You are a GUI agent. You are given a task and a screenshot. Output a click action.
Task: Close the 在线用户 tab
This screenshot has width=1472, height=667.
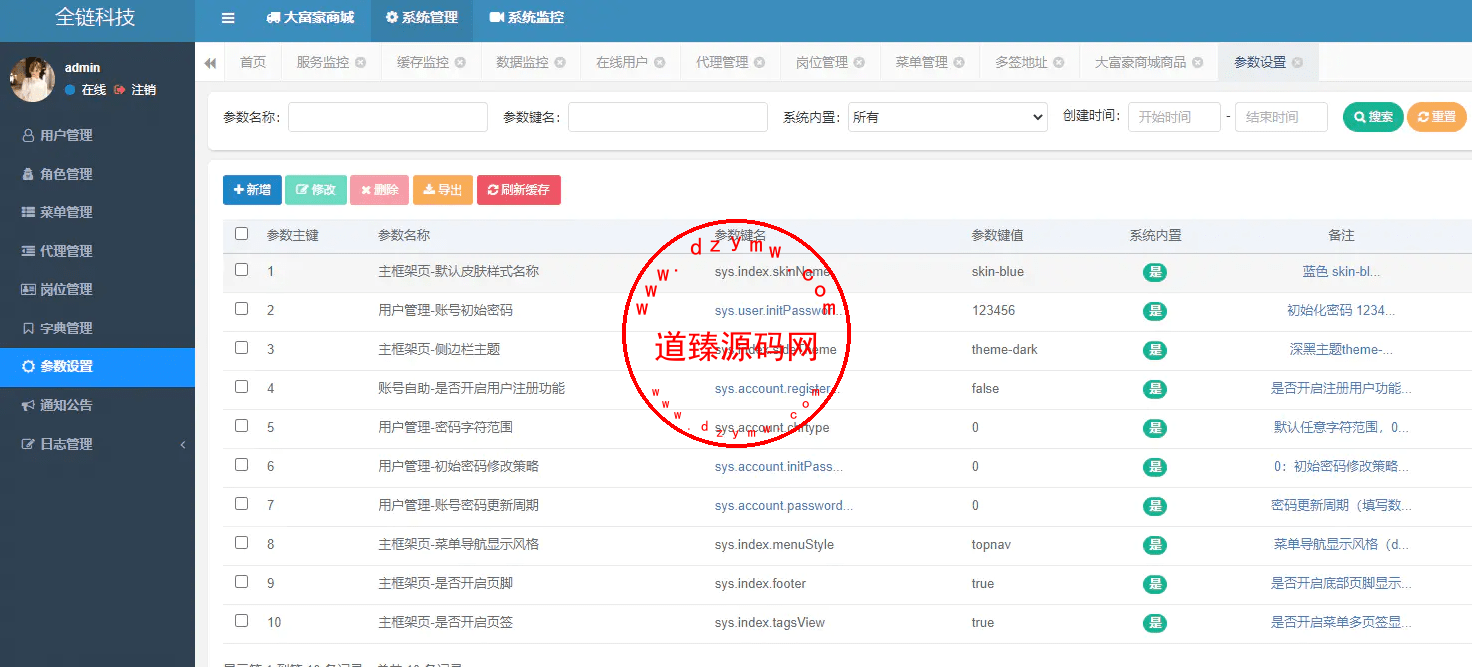click(660, 62)
